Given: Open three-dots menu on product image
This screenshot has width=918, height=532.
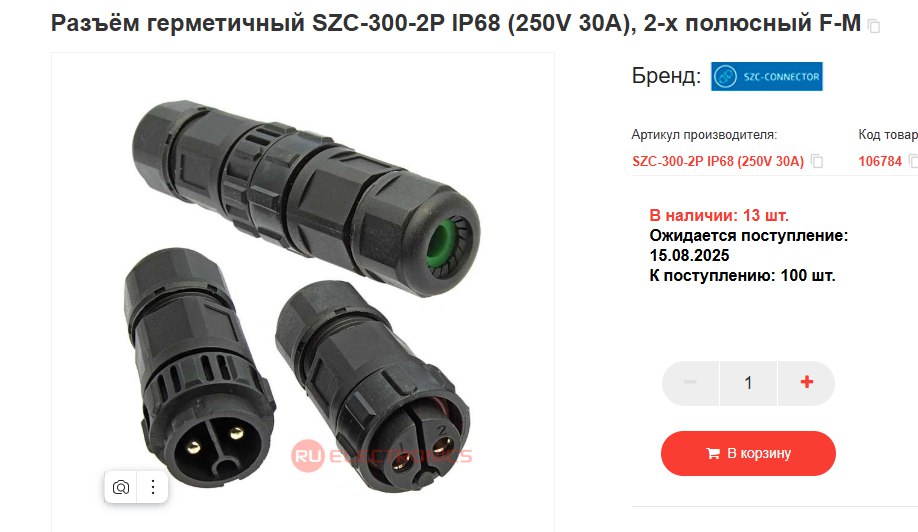Looking at the screenshot, I should click(153, 487).
